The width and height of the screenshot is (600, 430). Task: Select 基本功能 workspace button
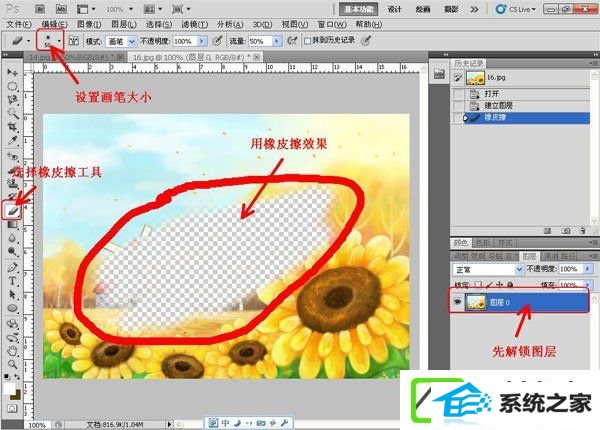(359, 9)
